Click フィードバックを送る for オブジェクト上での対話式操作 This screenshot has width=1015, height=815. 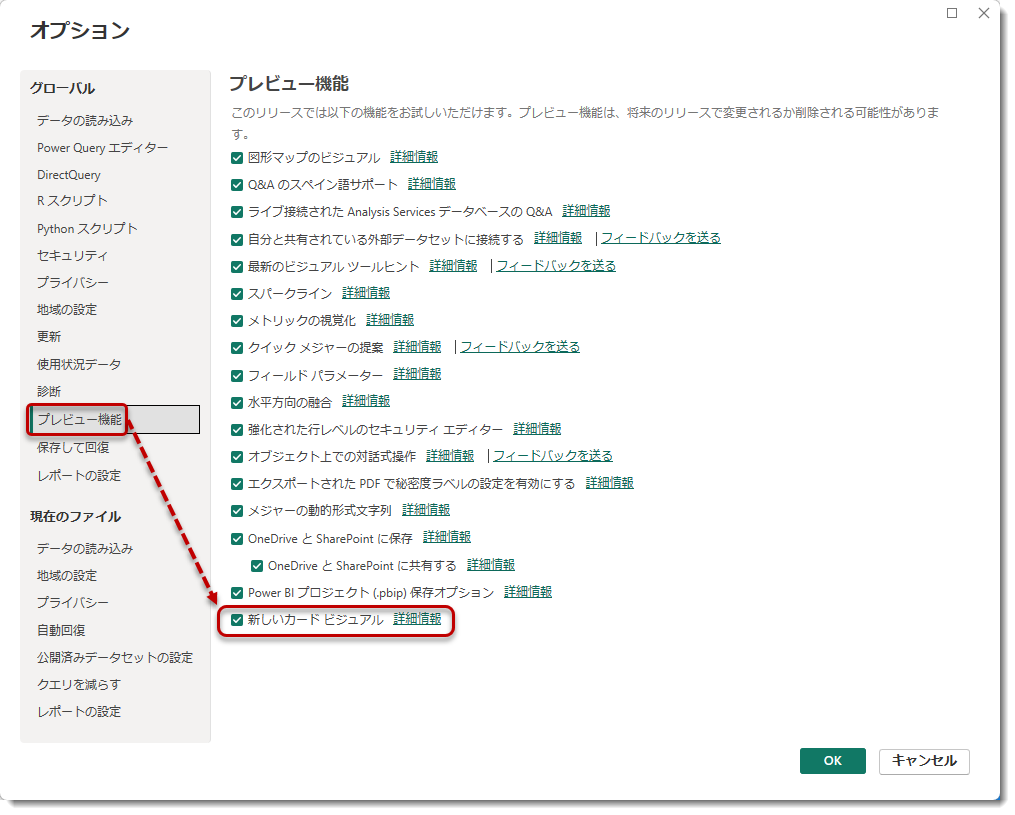pos(553,456)
